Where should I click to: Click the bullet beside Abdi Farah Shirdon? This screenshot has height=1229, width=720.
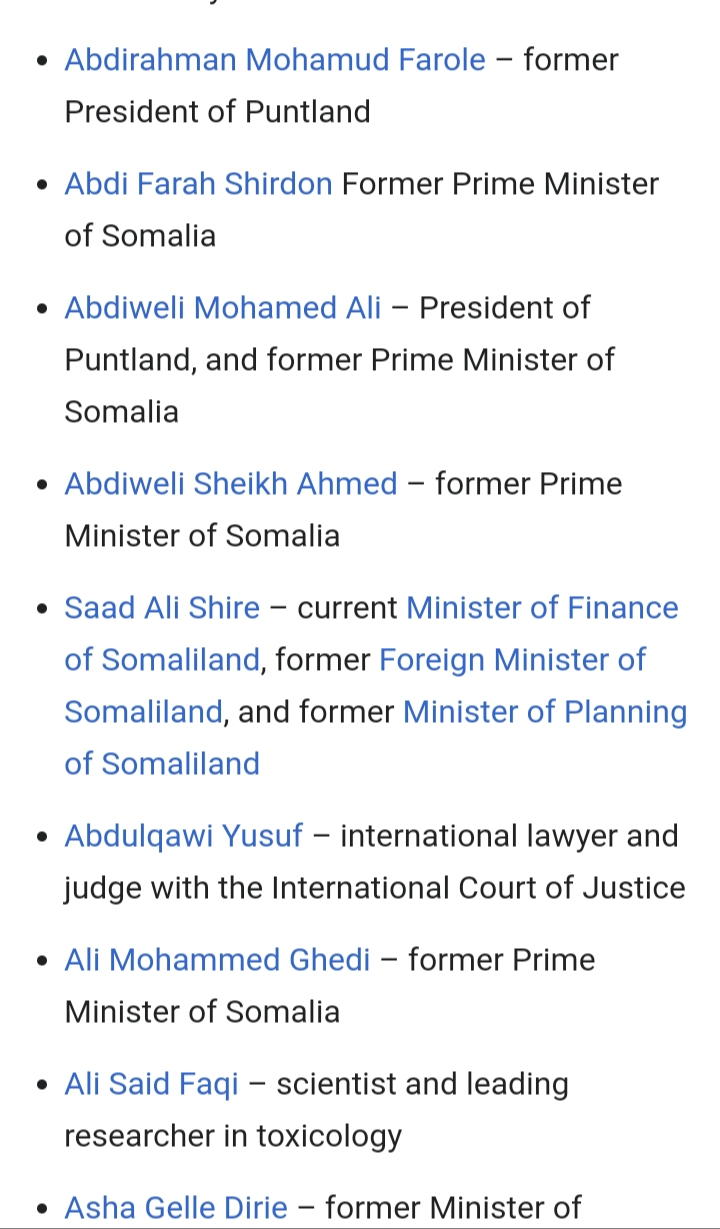tap(41, 185)
